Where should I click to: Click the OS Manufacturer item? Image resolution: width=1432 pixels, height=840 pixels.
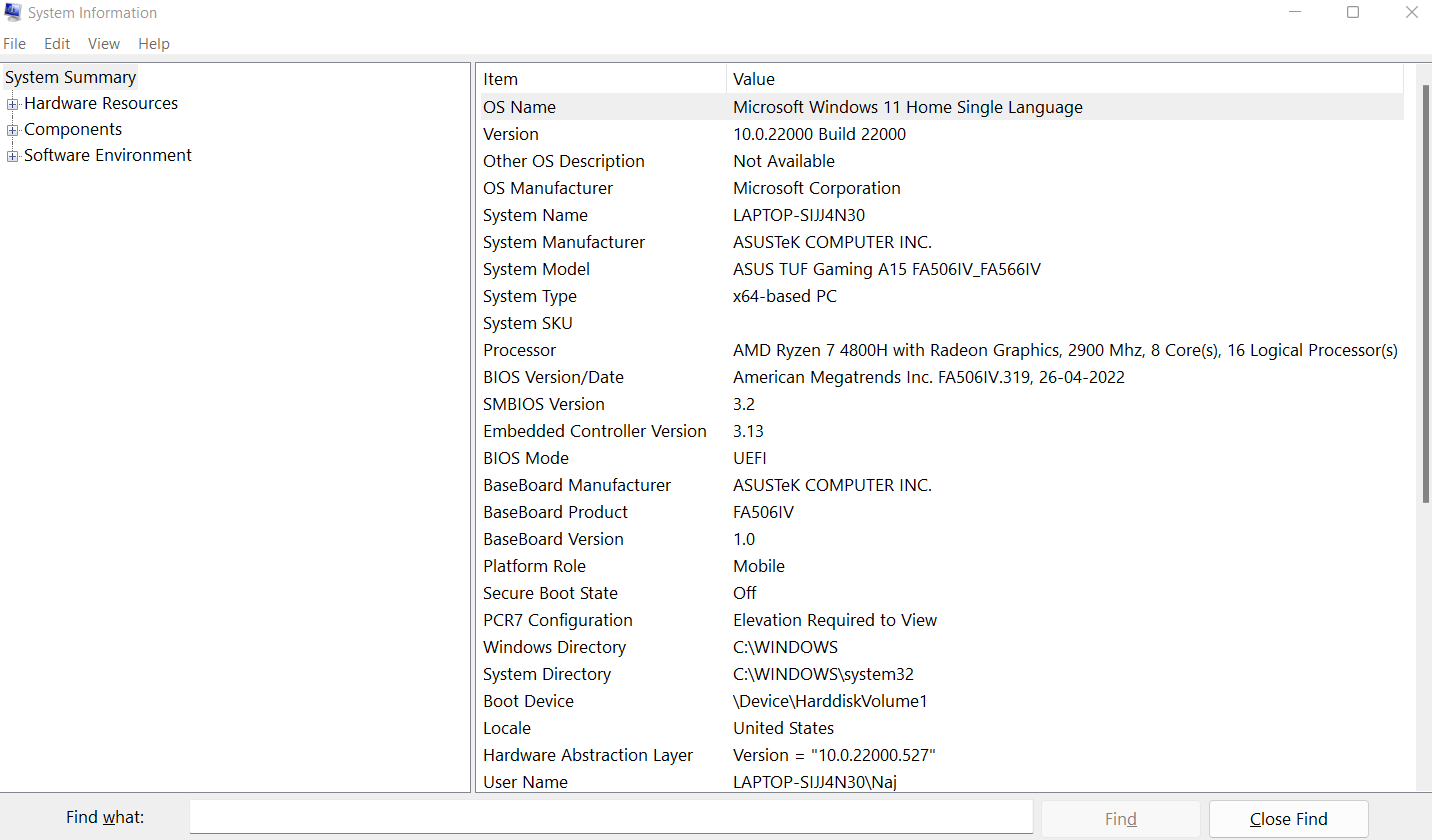(548, 188)
